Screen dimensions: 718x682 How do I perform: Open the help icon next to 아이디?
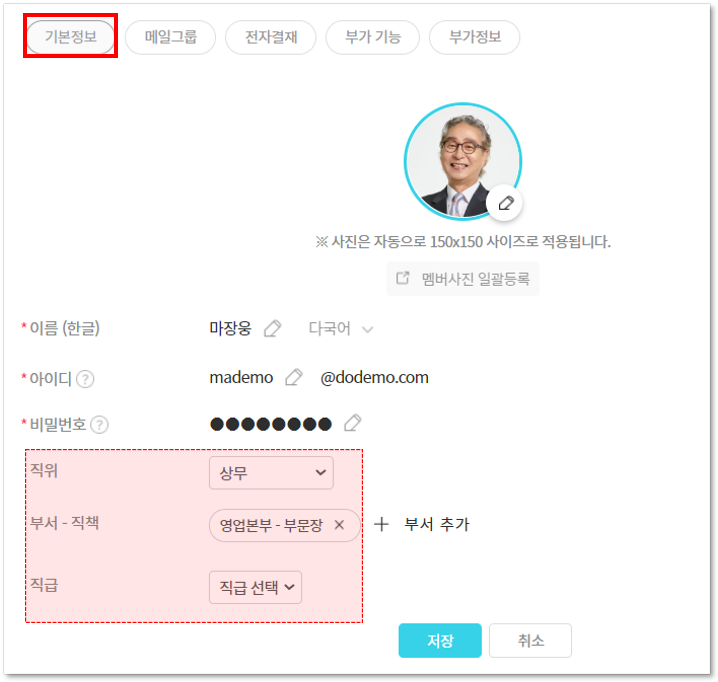[x=86, y=379]
